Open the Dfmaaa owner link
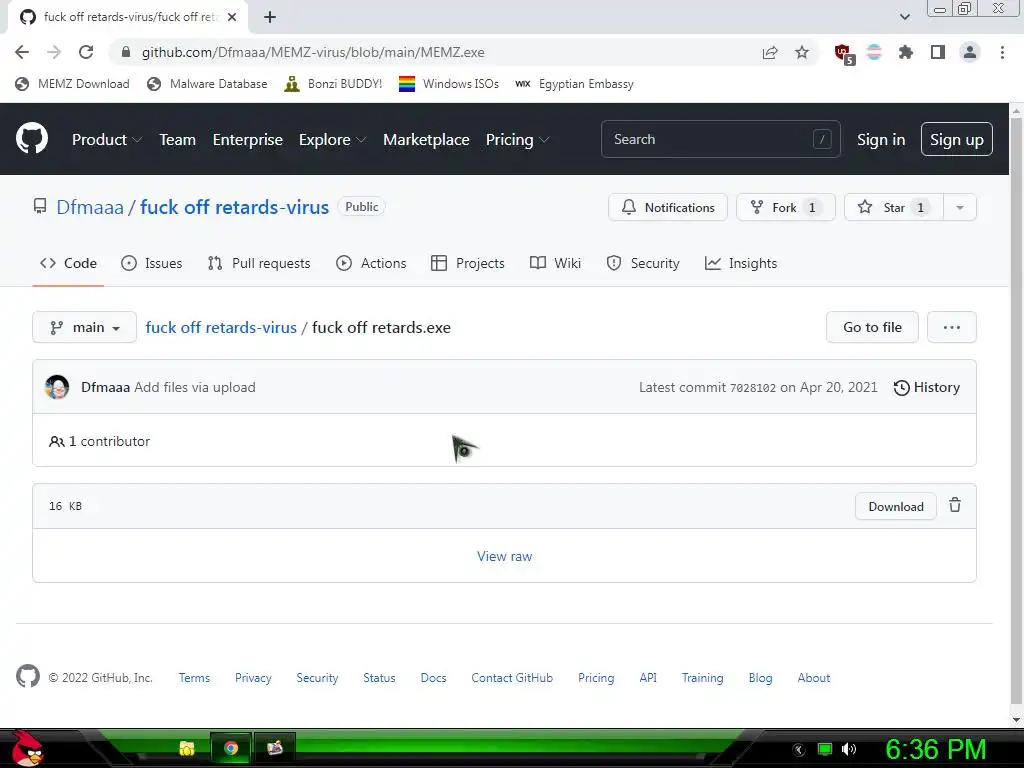The image size is (1024, 768). (x=89, y=207)
